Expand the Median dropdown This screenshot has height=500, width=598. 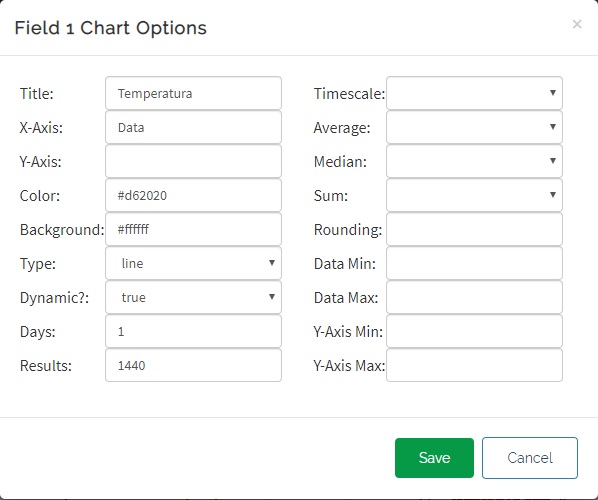pos(474,161)
